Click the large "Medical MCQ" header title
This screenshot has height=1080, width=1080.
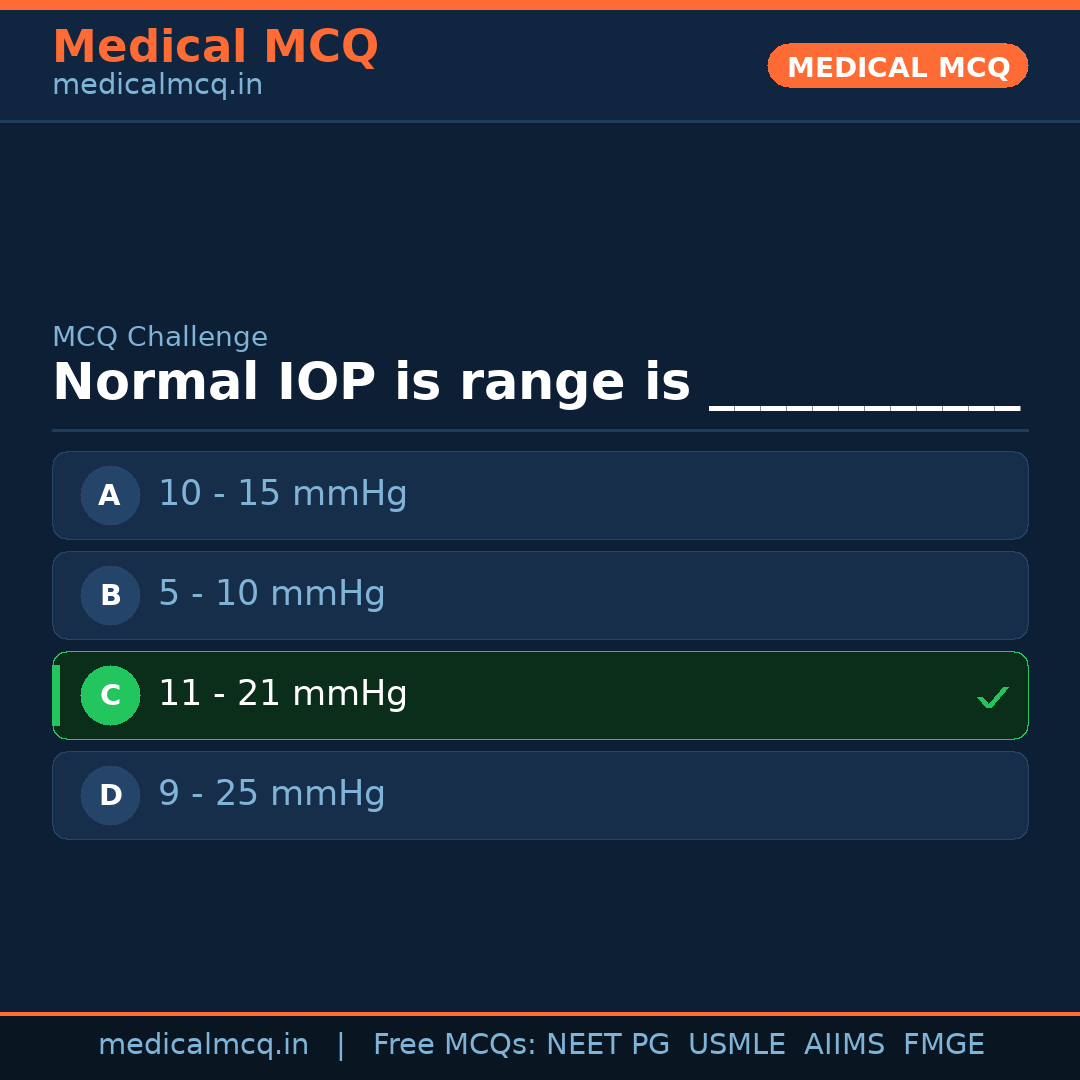tap(215, 47)
